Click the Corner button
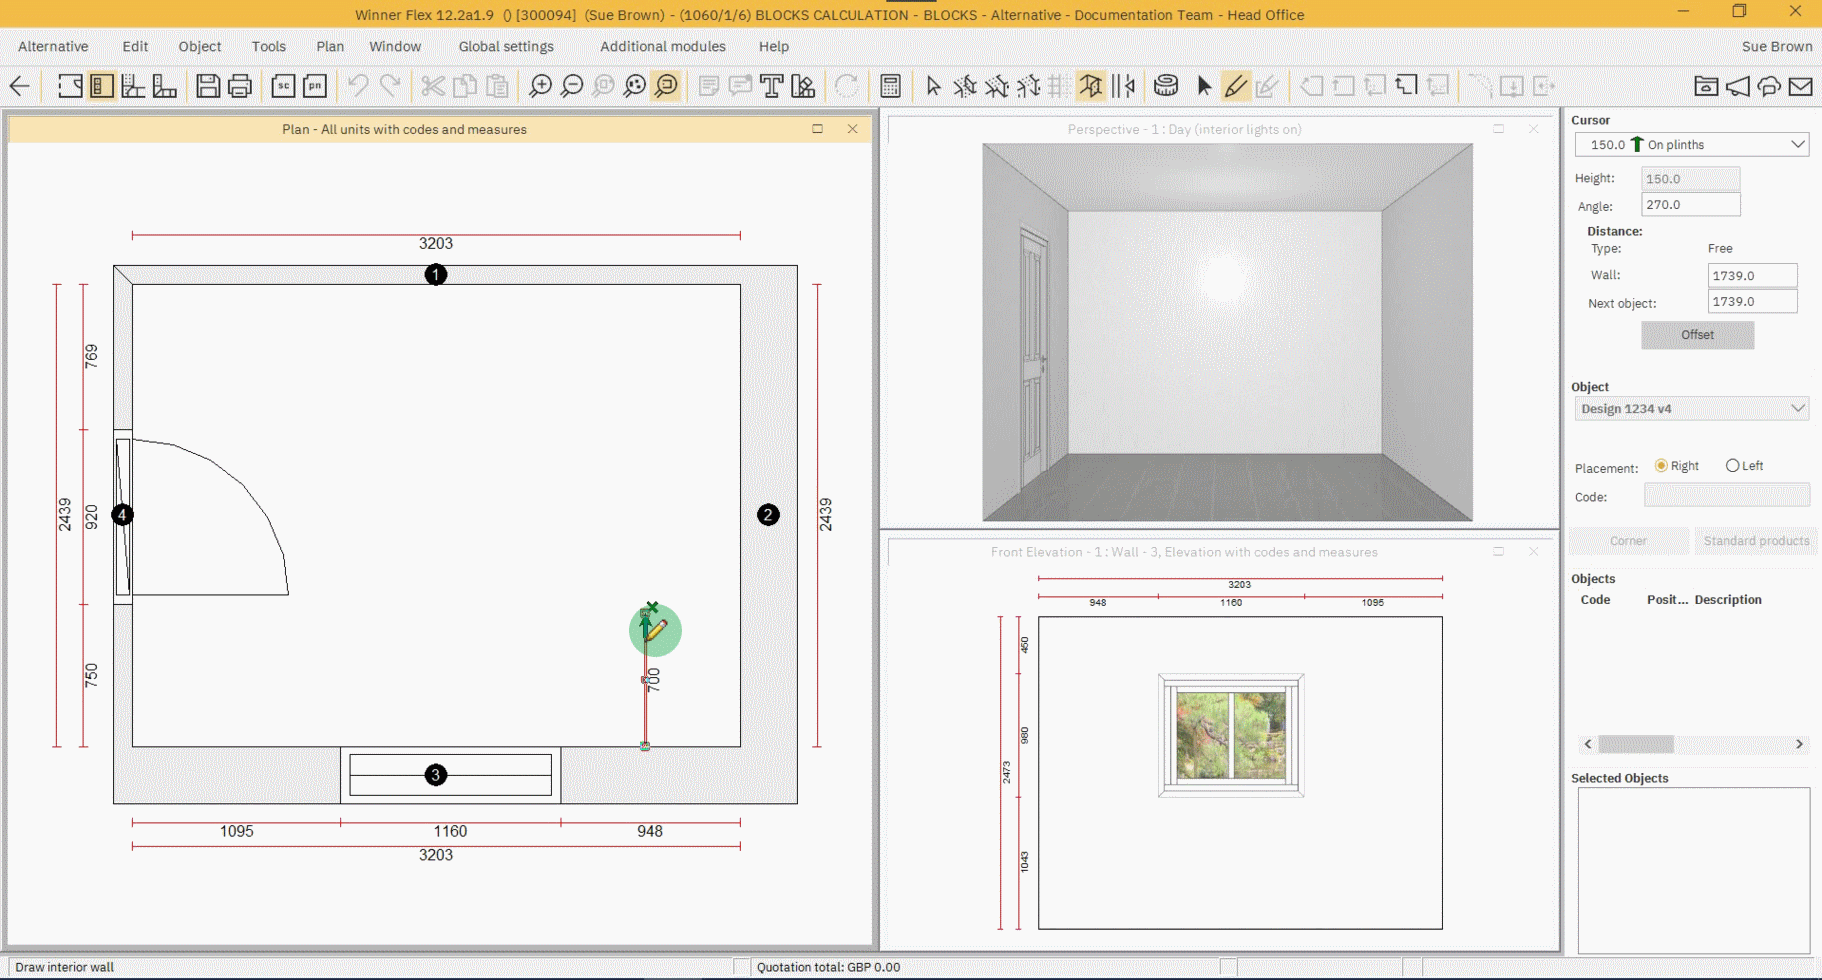 click(x=1628, y=541)
